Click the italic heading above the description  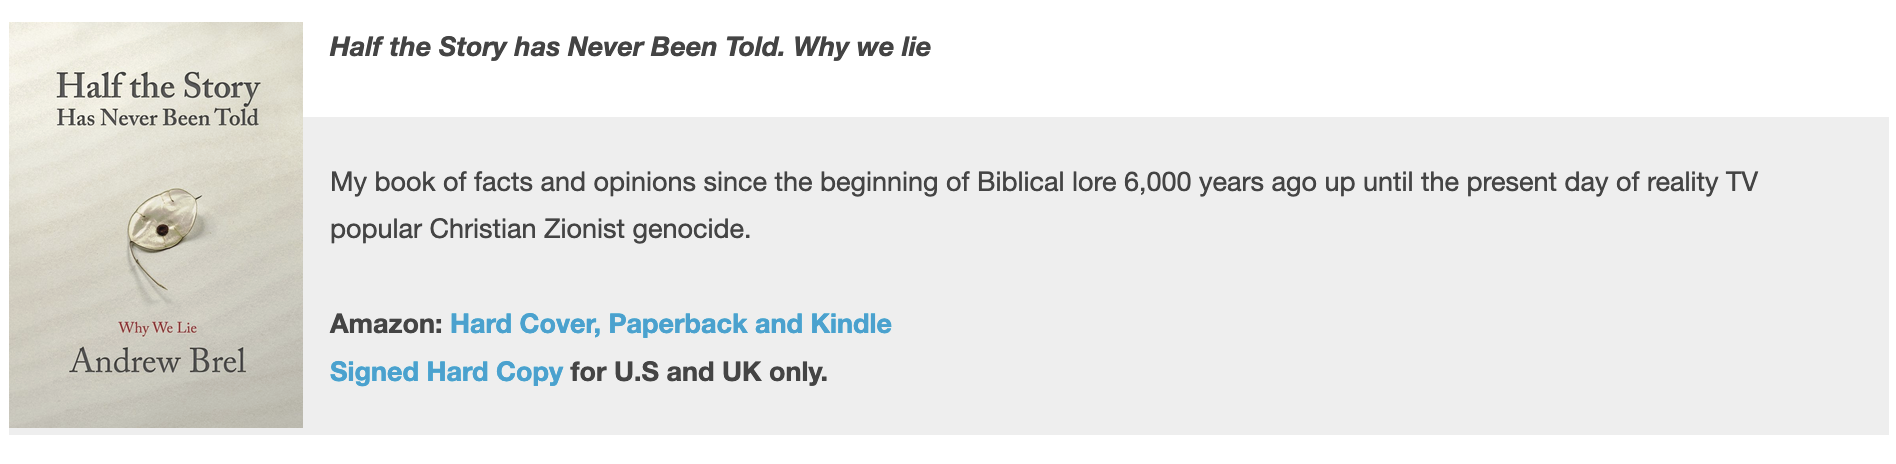[630, 47]
